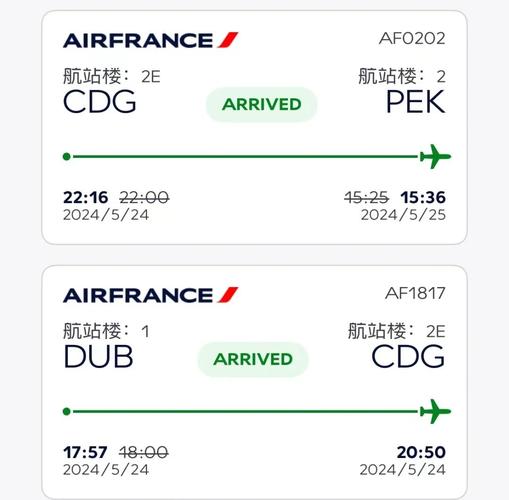This screenshot has width=509, height=500.
Task: Click the actual arrival time 15:36
Action: point(423,197)
